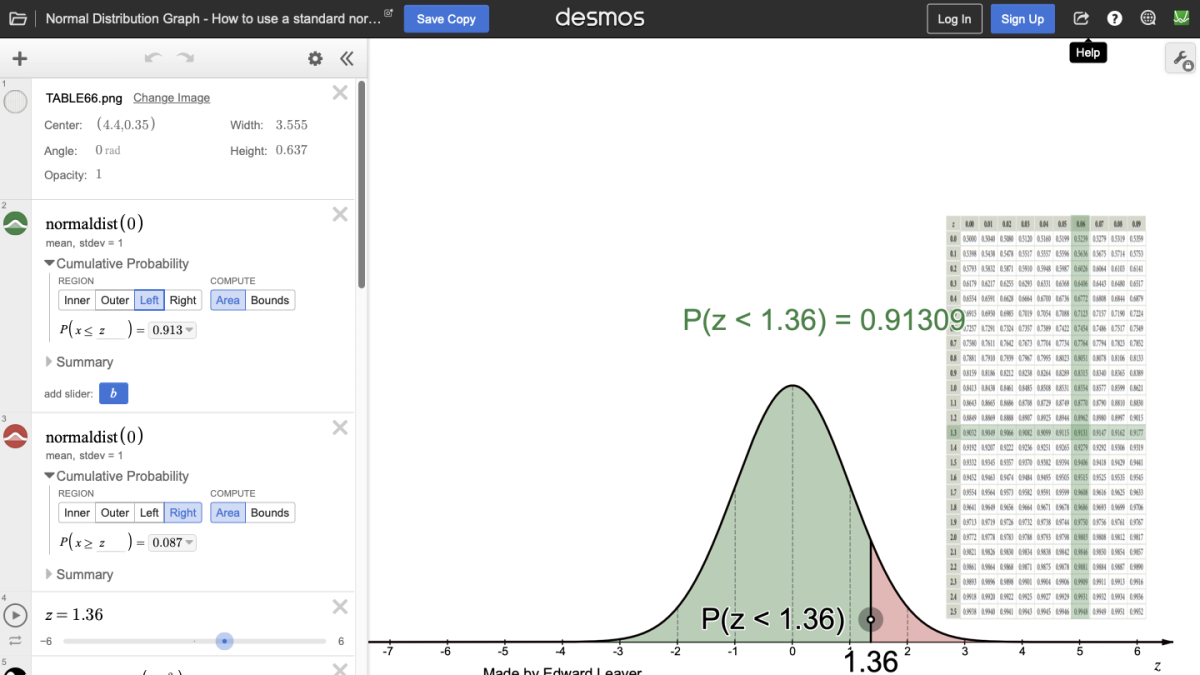Edit the image Angle value 0 rad
This screenshot has height=675, width=1200.
tap(107, 151)
